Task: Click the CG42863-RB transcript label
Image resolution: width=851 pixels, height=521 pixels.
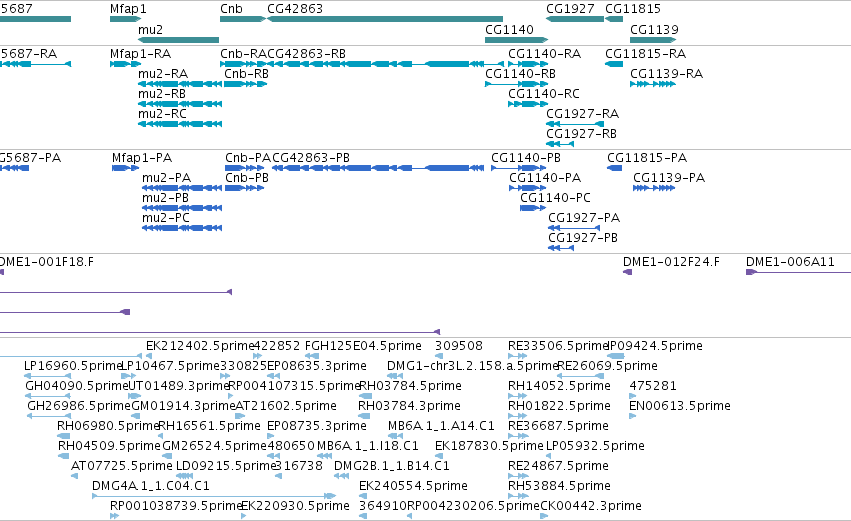Action: tap(307, 54)
